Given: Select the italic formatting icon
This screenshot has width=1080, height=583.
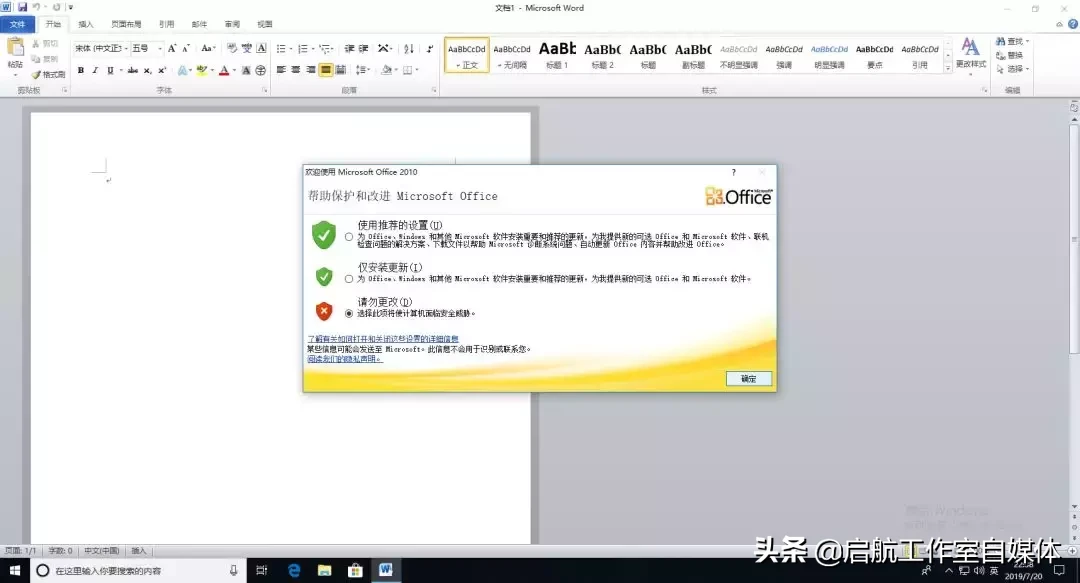Looking at the screenshot, I should [95, 70].
